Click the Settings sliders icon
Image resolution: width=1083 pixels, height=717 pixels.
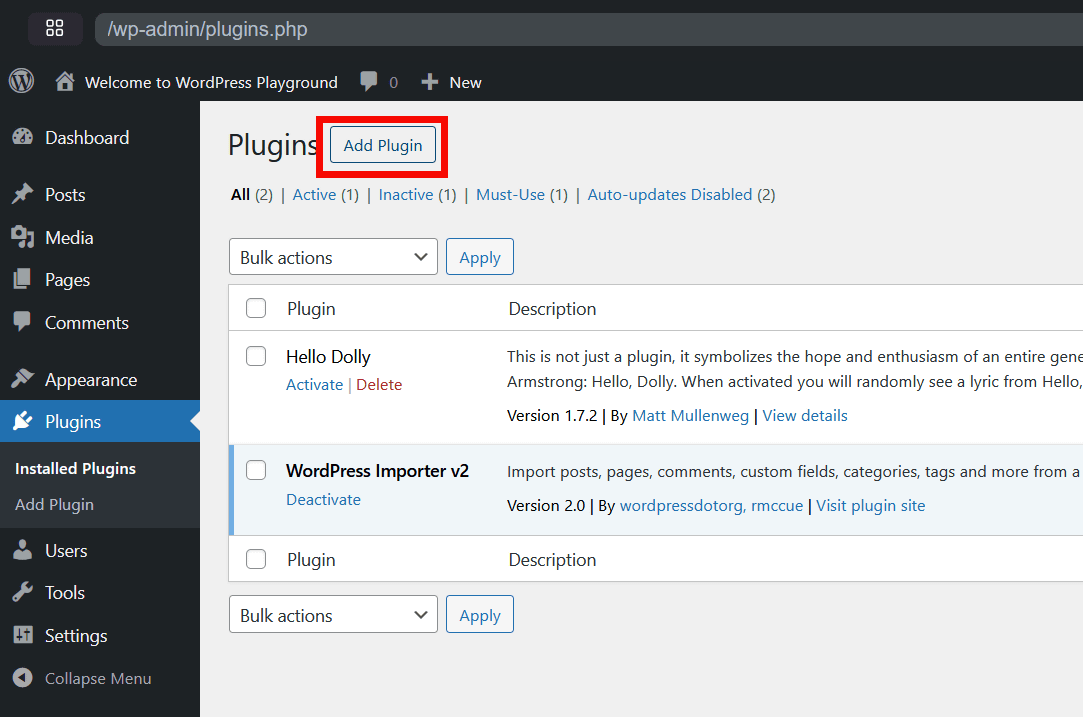[x=22, y=636]
